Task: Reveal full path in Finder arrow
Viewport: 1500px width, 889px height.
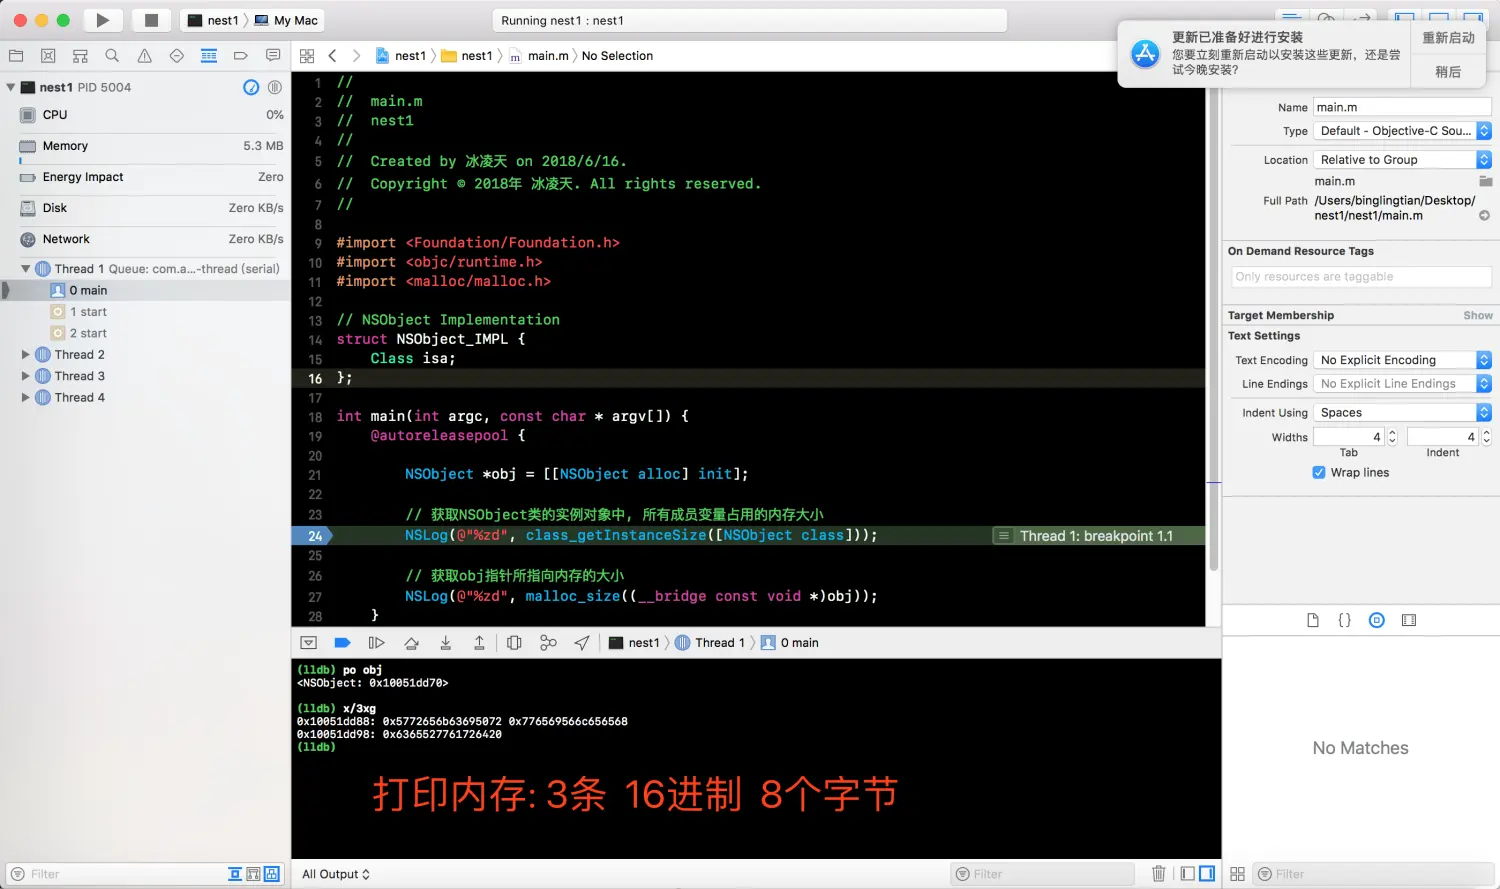Action: pyautogui.click(x=1485, y=216)
